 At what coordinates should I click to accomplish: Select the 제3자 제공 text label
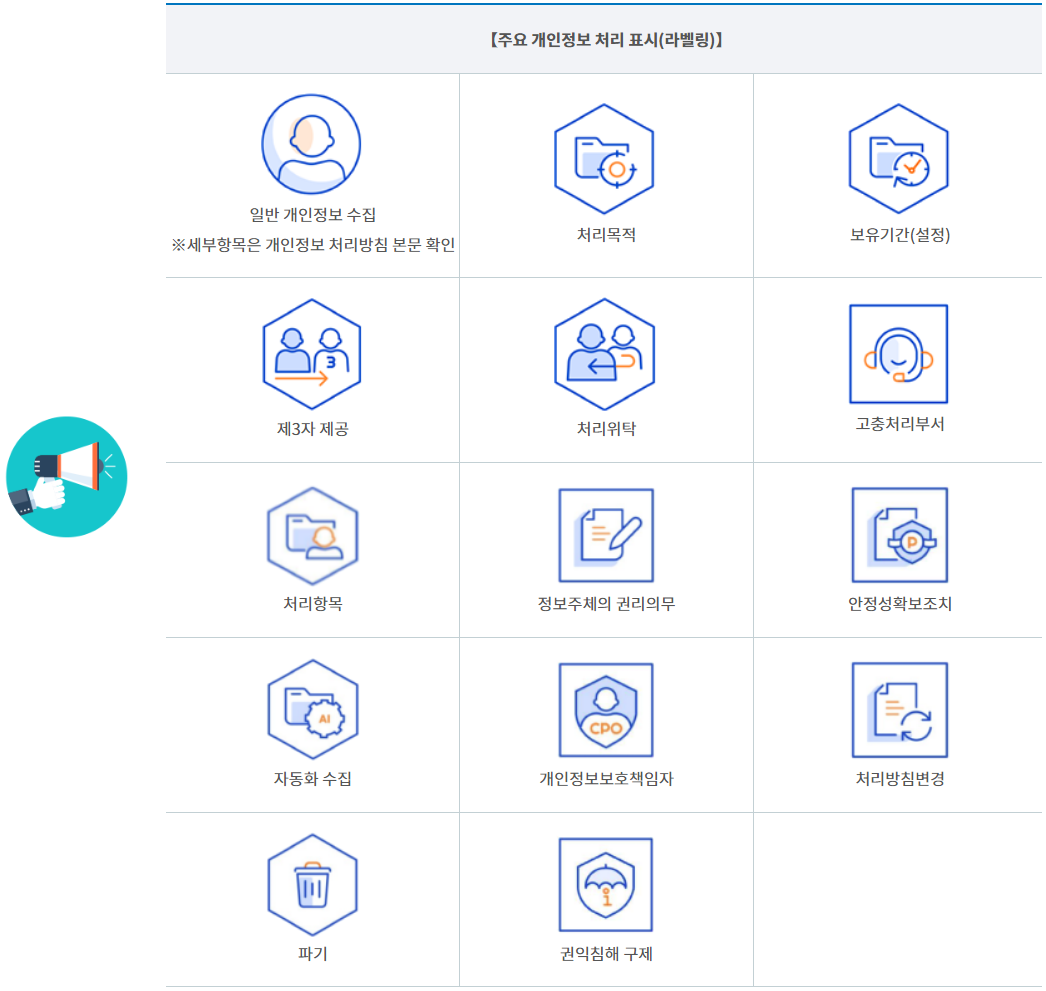[312, 429]
